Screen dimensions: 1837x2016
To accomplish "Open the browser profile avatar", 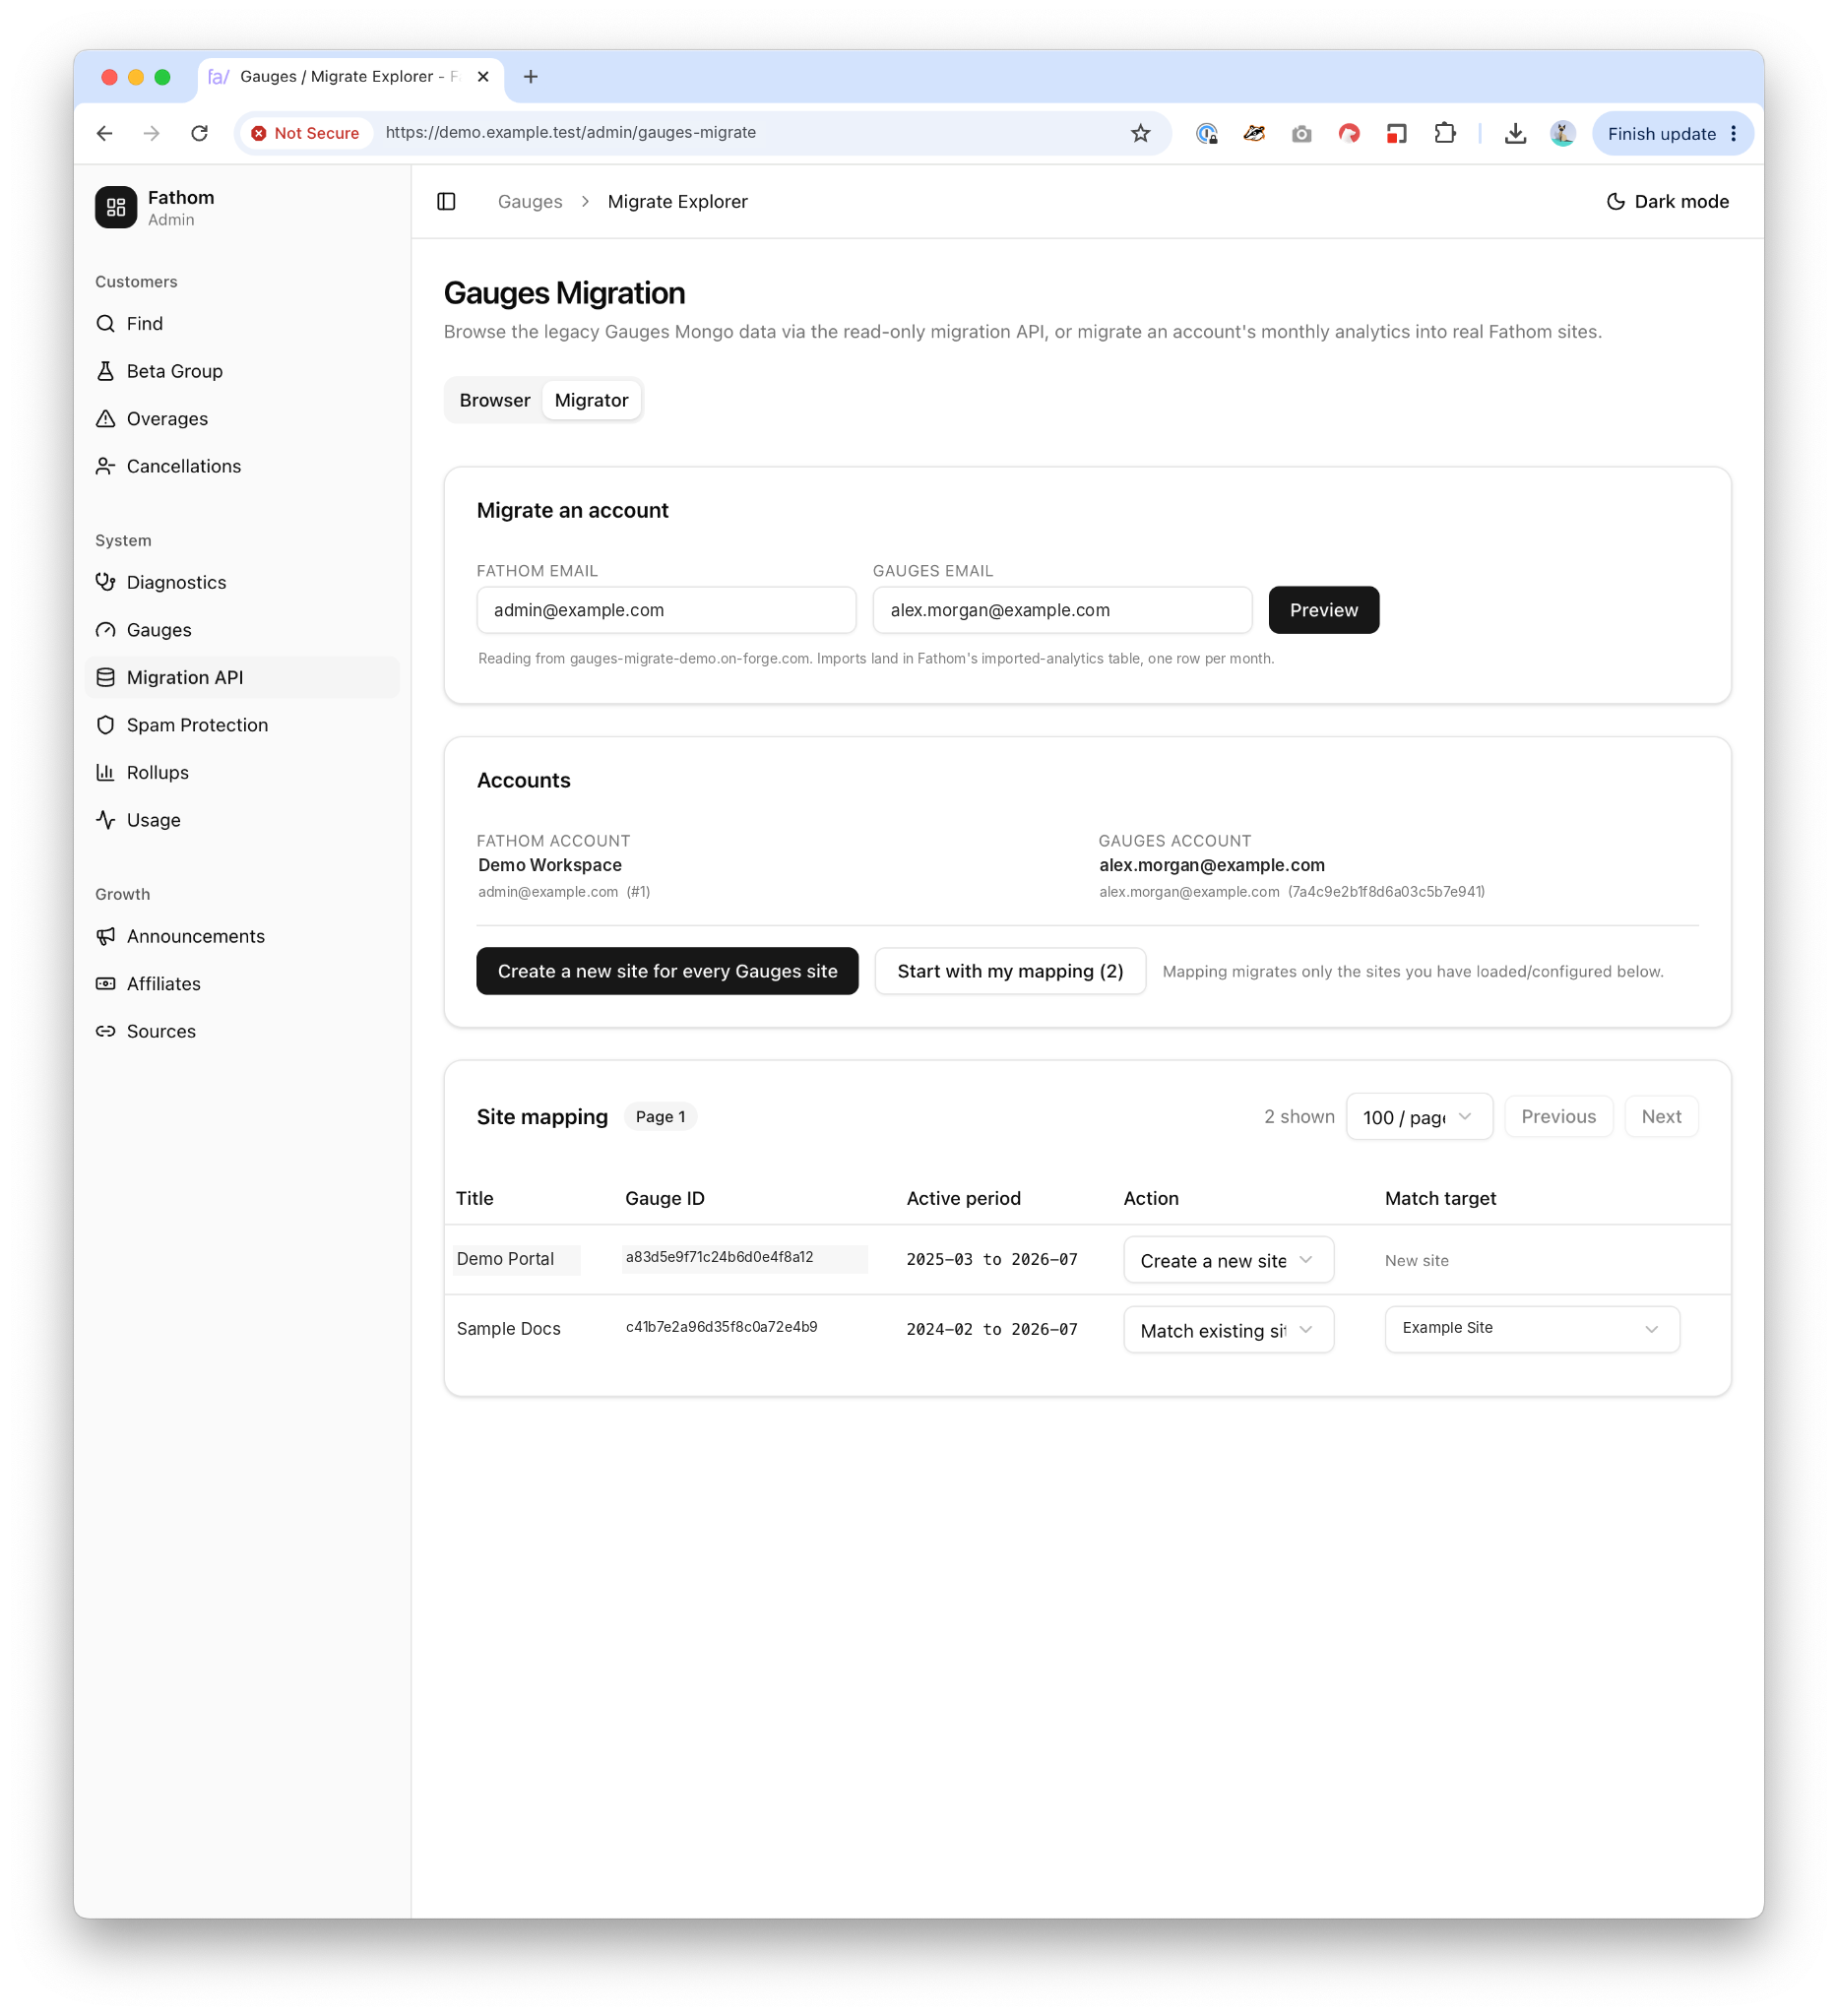I will click(x=1563, y=133).
